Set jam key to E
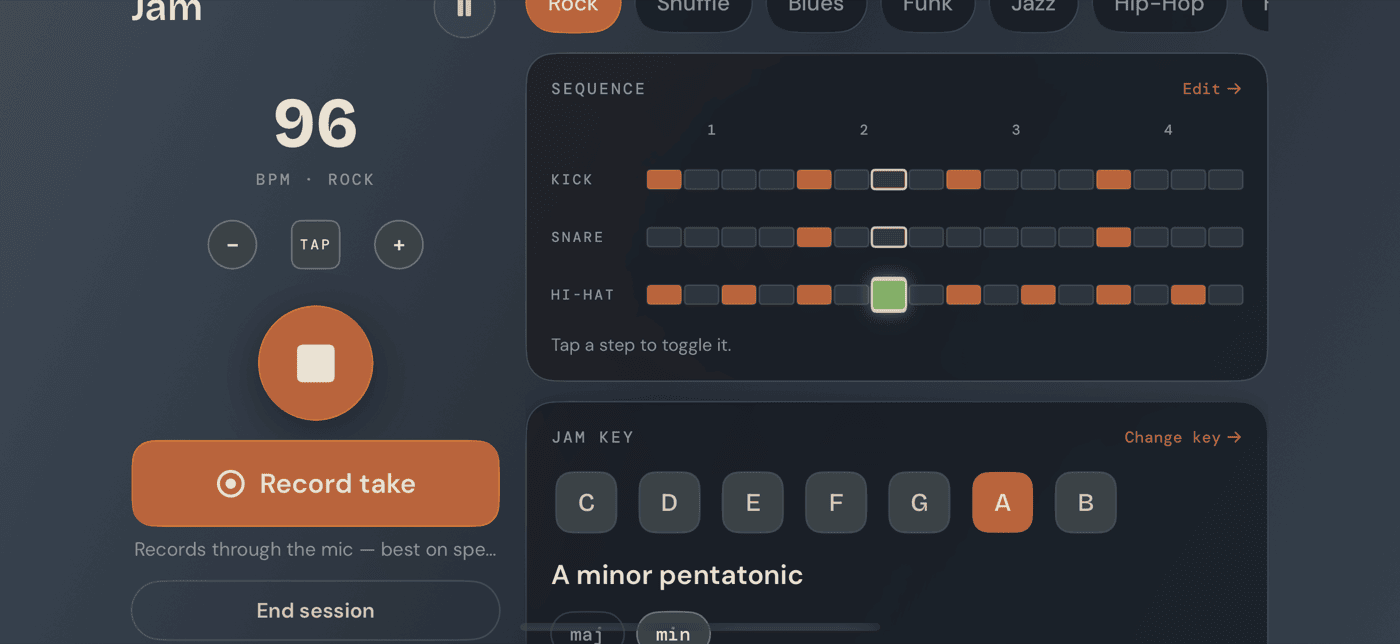Viewport: 1400px width, 644px height. pos(753,502)
